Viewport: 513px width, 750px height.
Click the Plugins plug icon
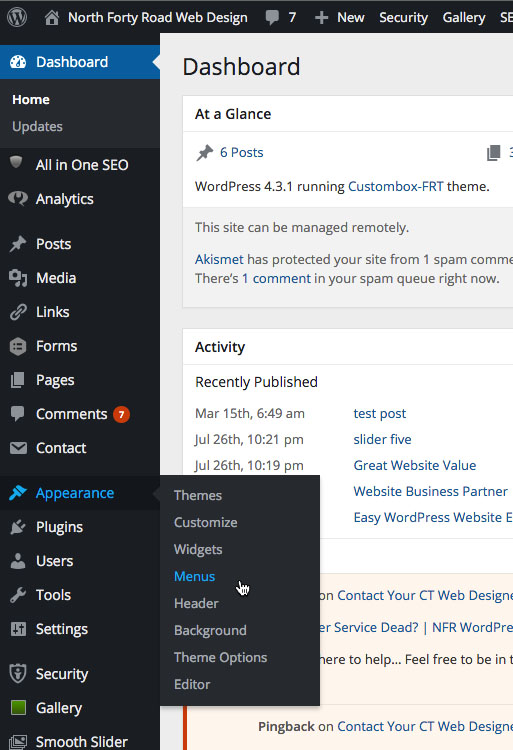click(x=18, y=527)
